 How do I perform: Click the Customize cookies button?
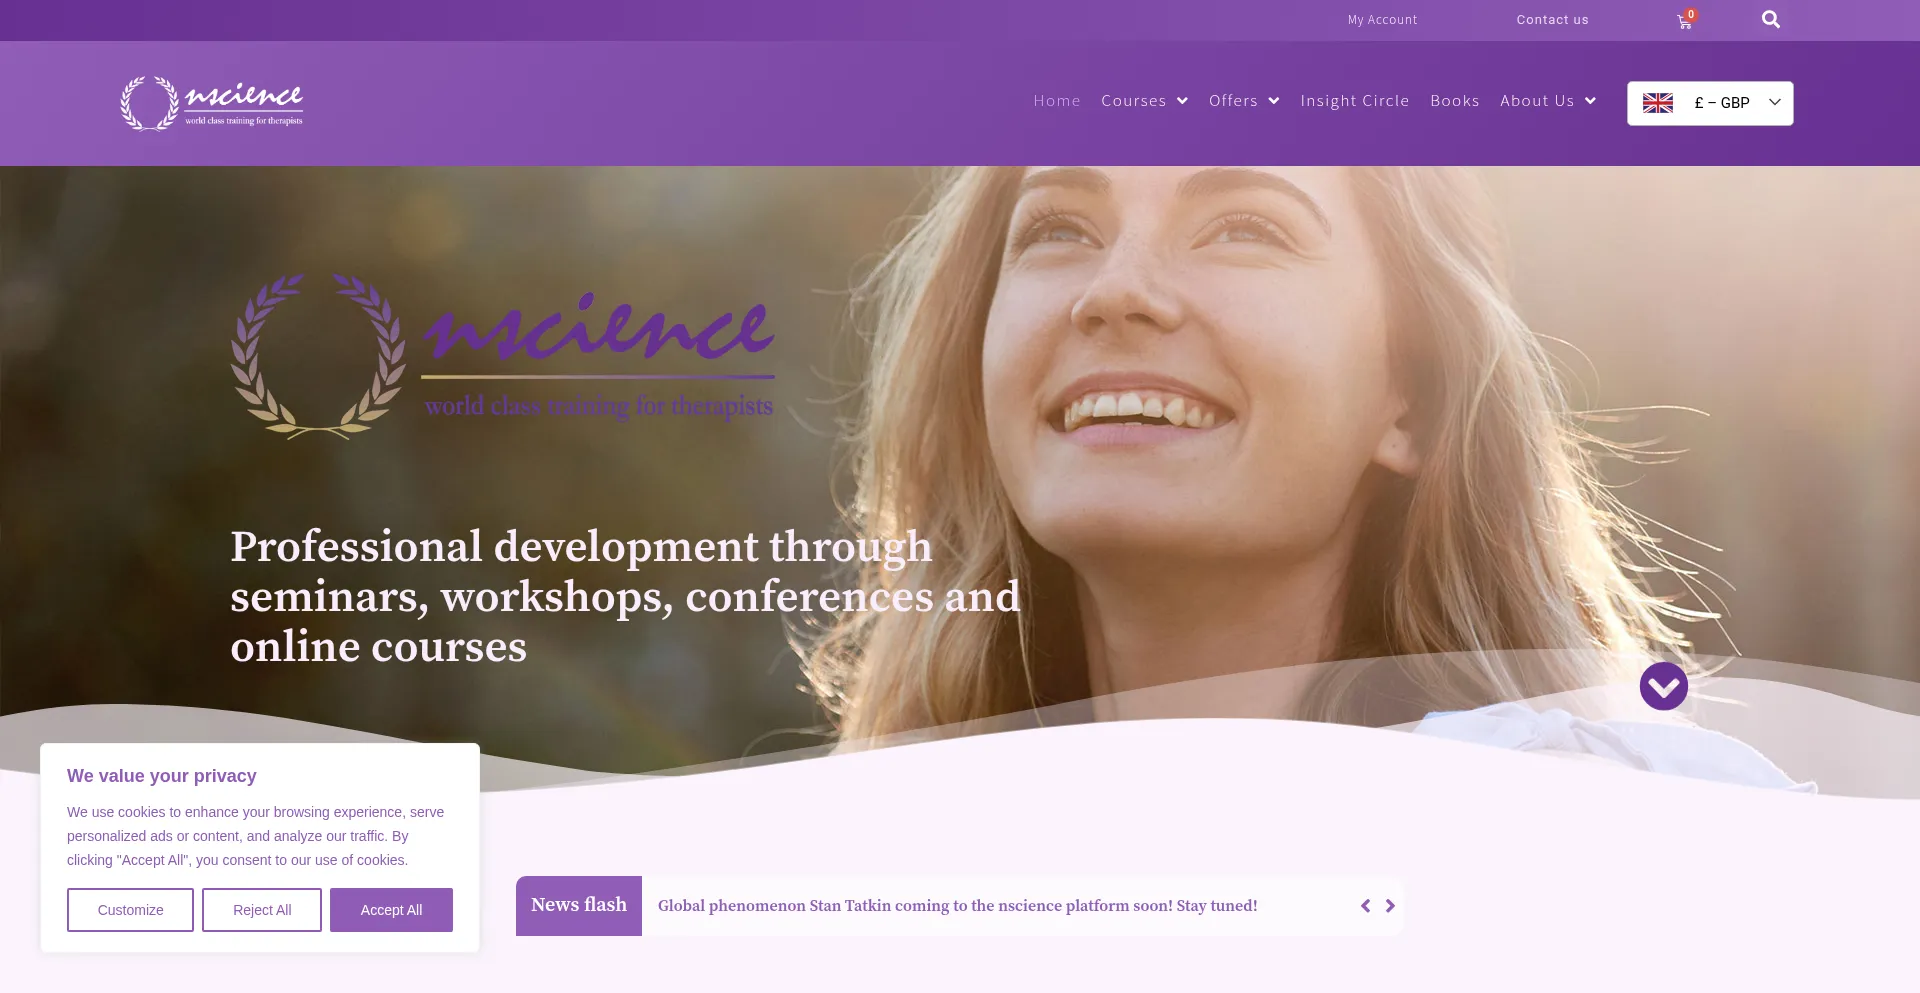pyautogui.click(x=130, y=910)
